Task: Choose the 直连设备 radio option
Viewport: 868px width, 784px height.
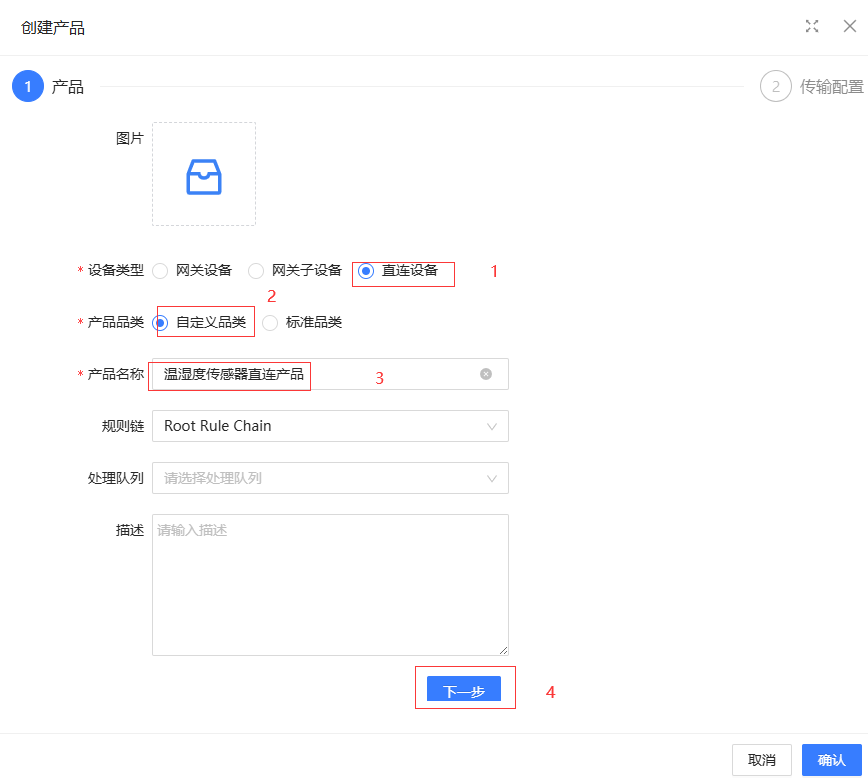Action: coord(366,271)
